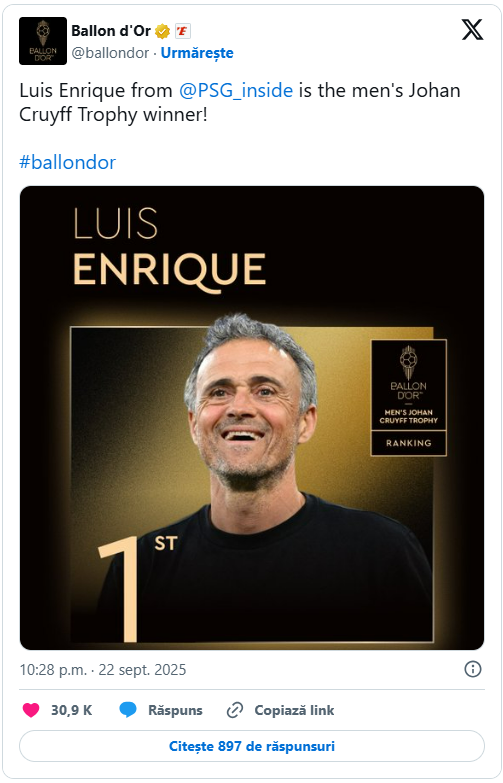Image resolution: width=503 pixels, height=783 pixels.
Task: Like the tweet with heart icon
Action: tap(31, 710)
